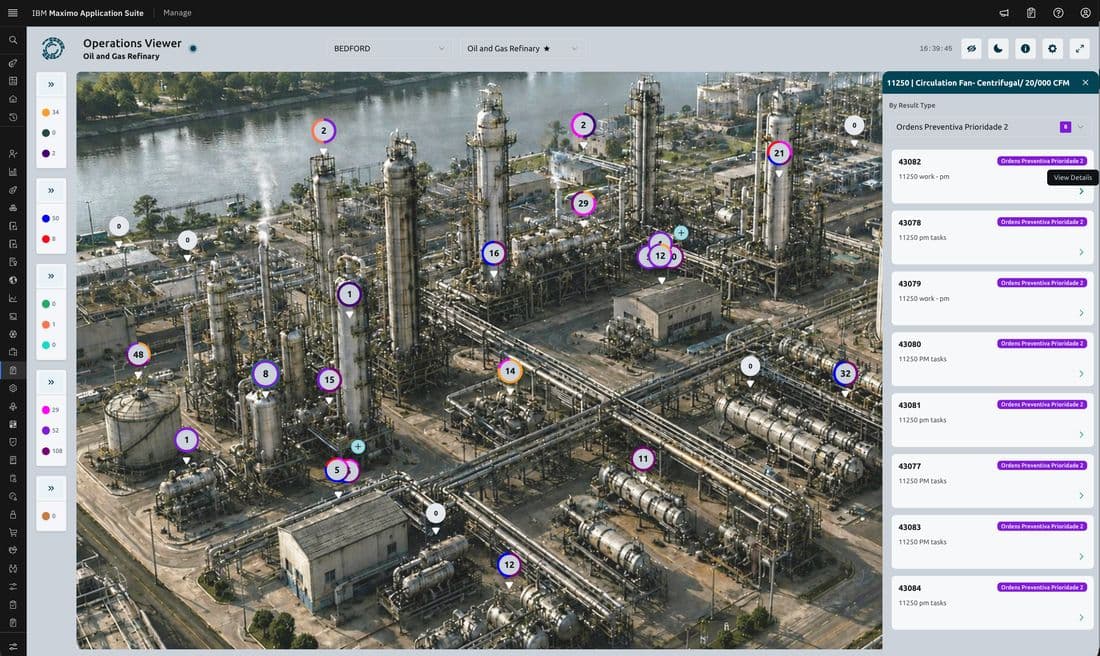This screenshot has width=1100, height=656.
Task: Click the Manage tab in the top bar
Action: tap(177, 13)
